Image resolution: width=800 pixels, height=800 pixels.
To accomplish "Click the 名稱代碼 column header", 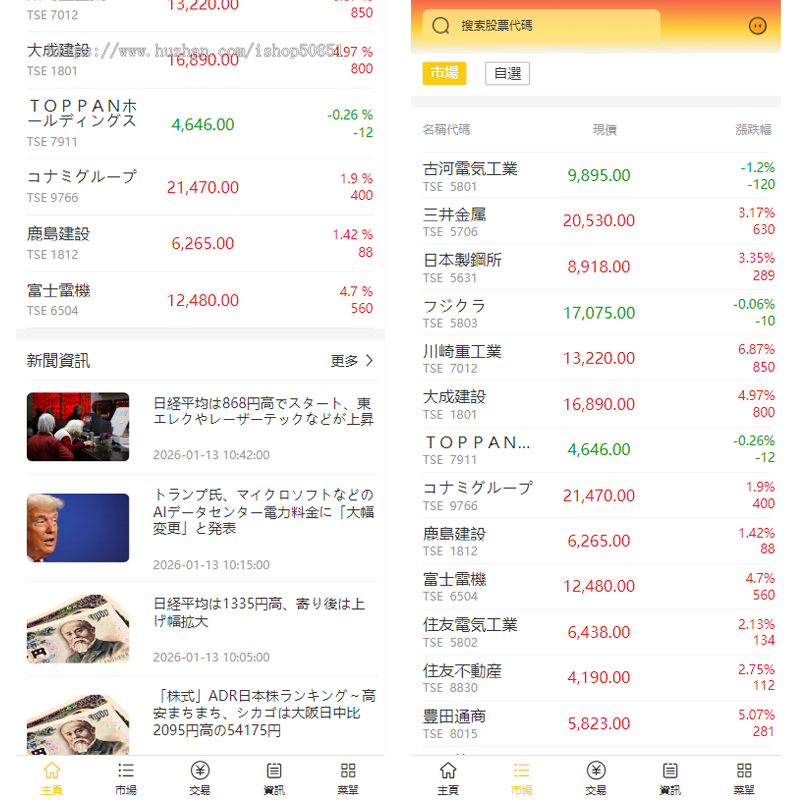I will coord(446,130).
